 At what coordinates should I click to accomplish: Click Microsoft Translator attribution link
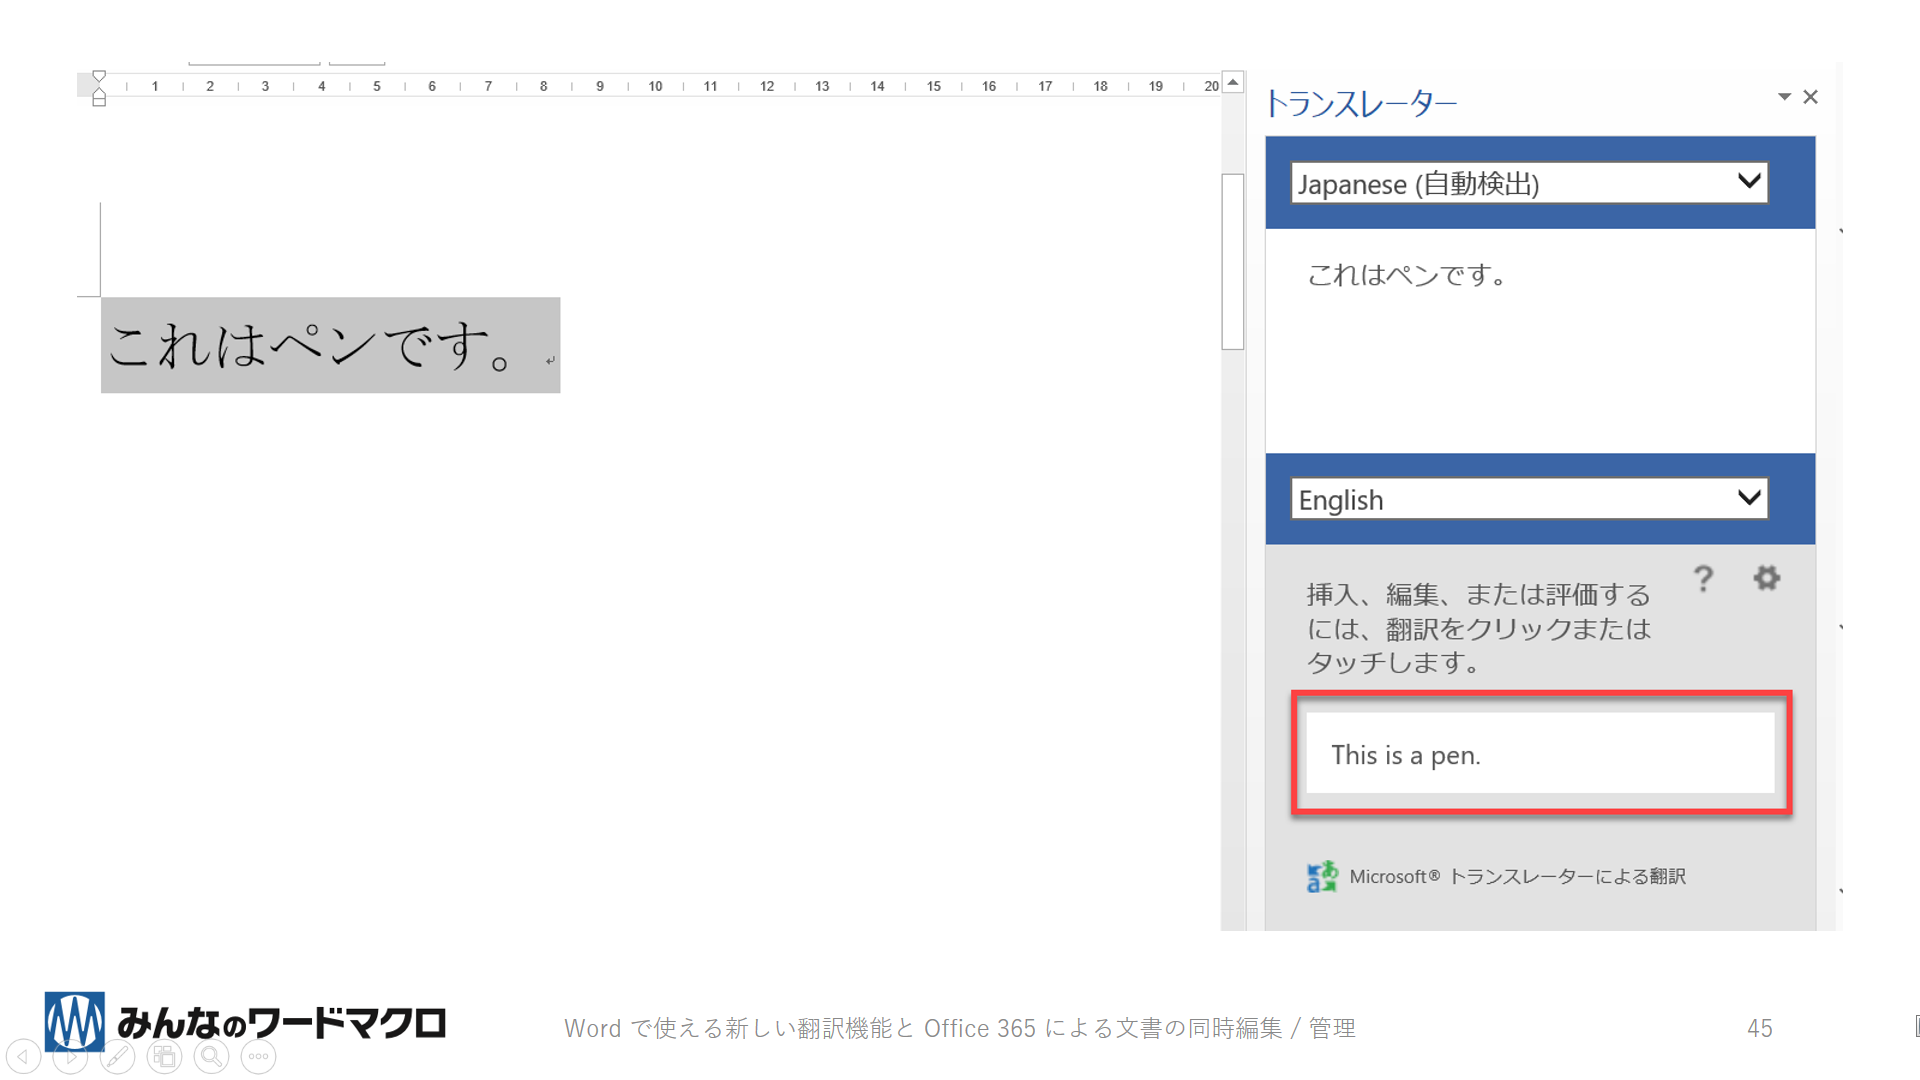1517,877
